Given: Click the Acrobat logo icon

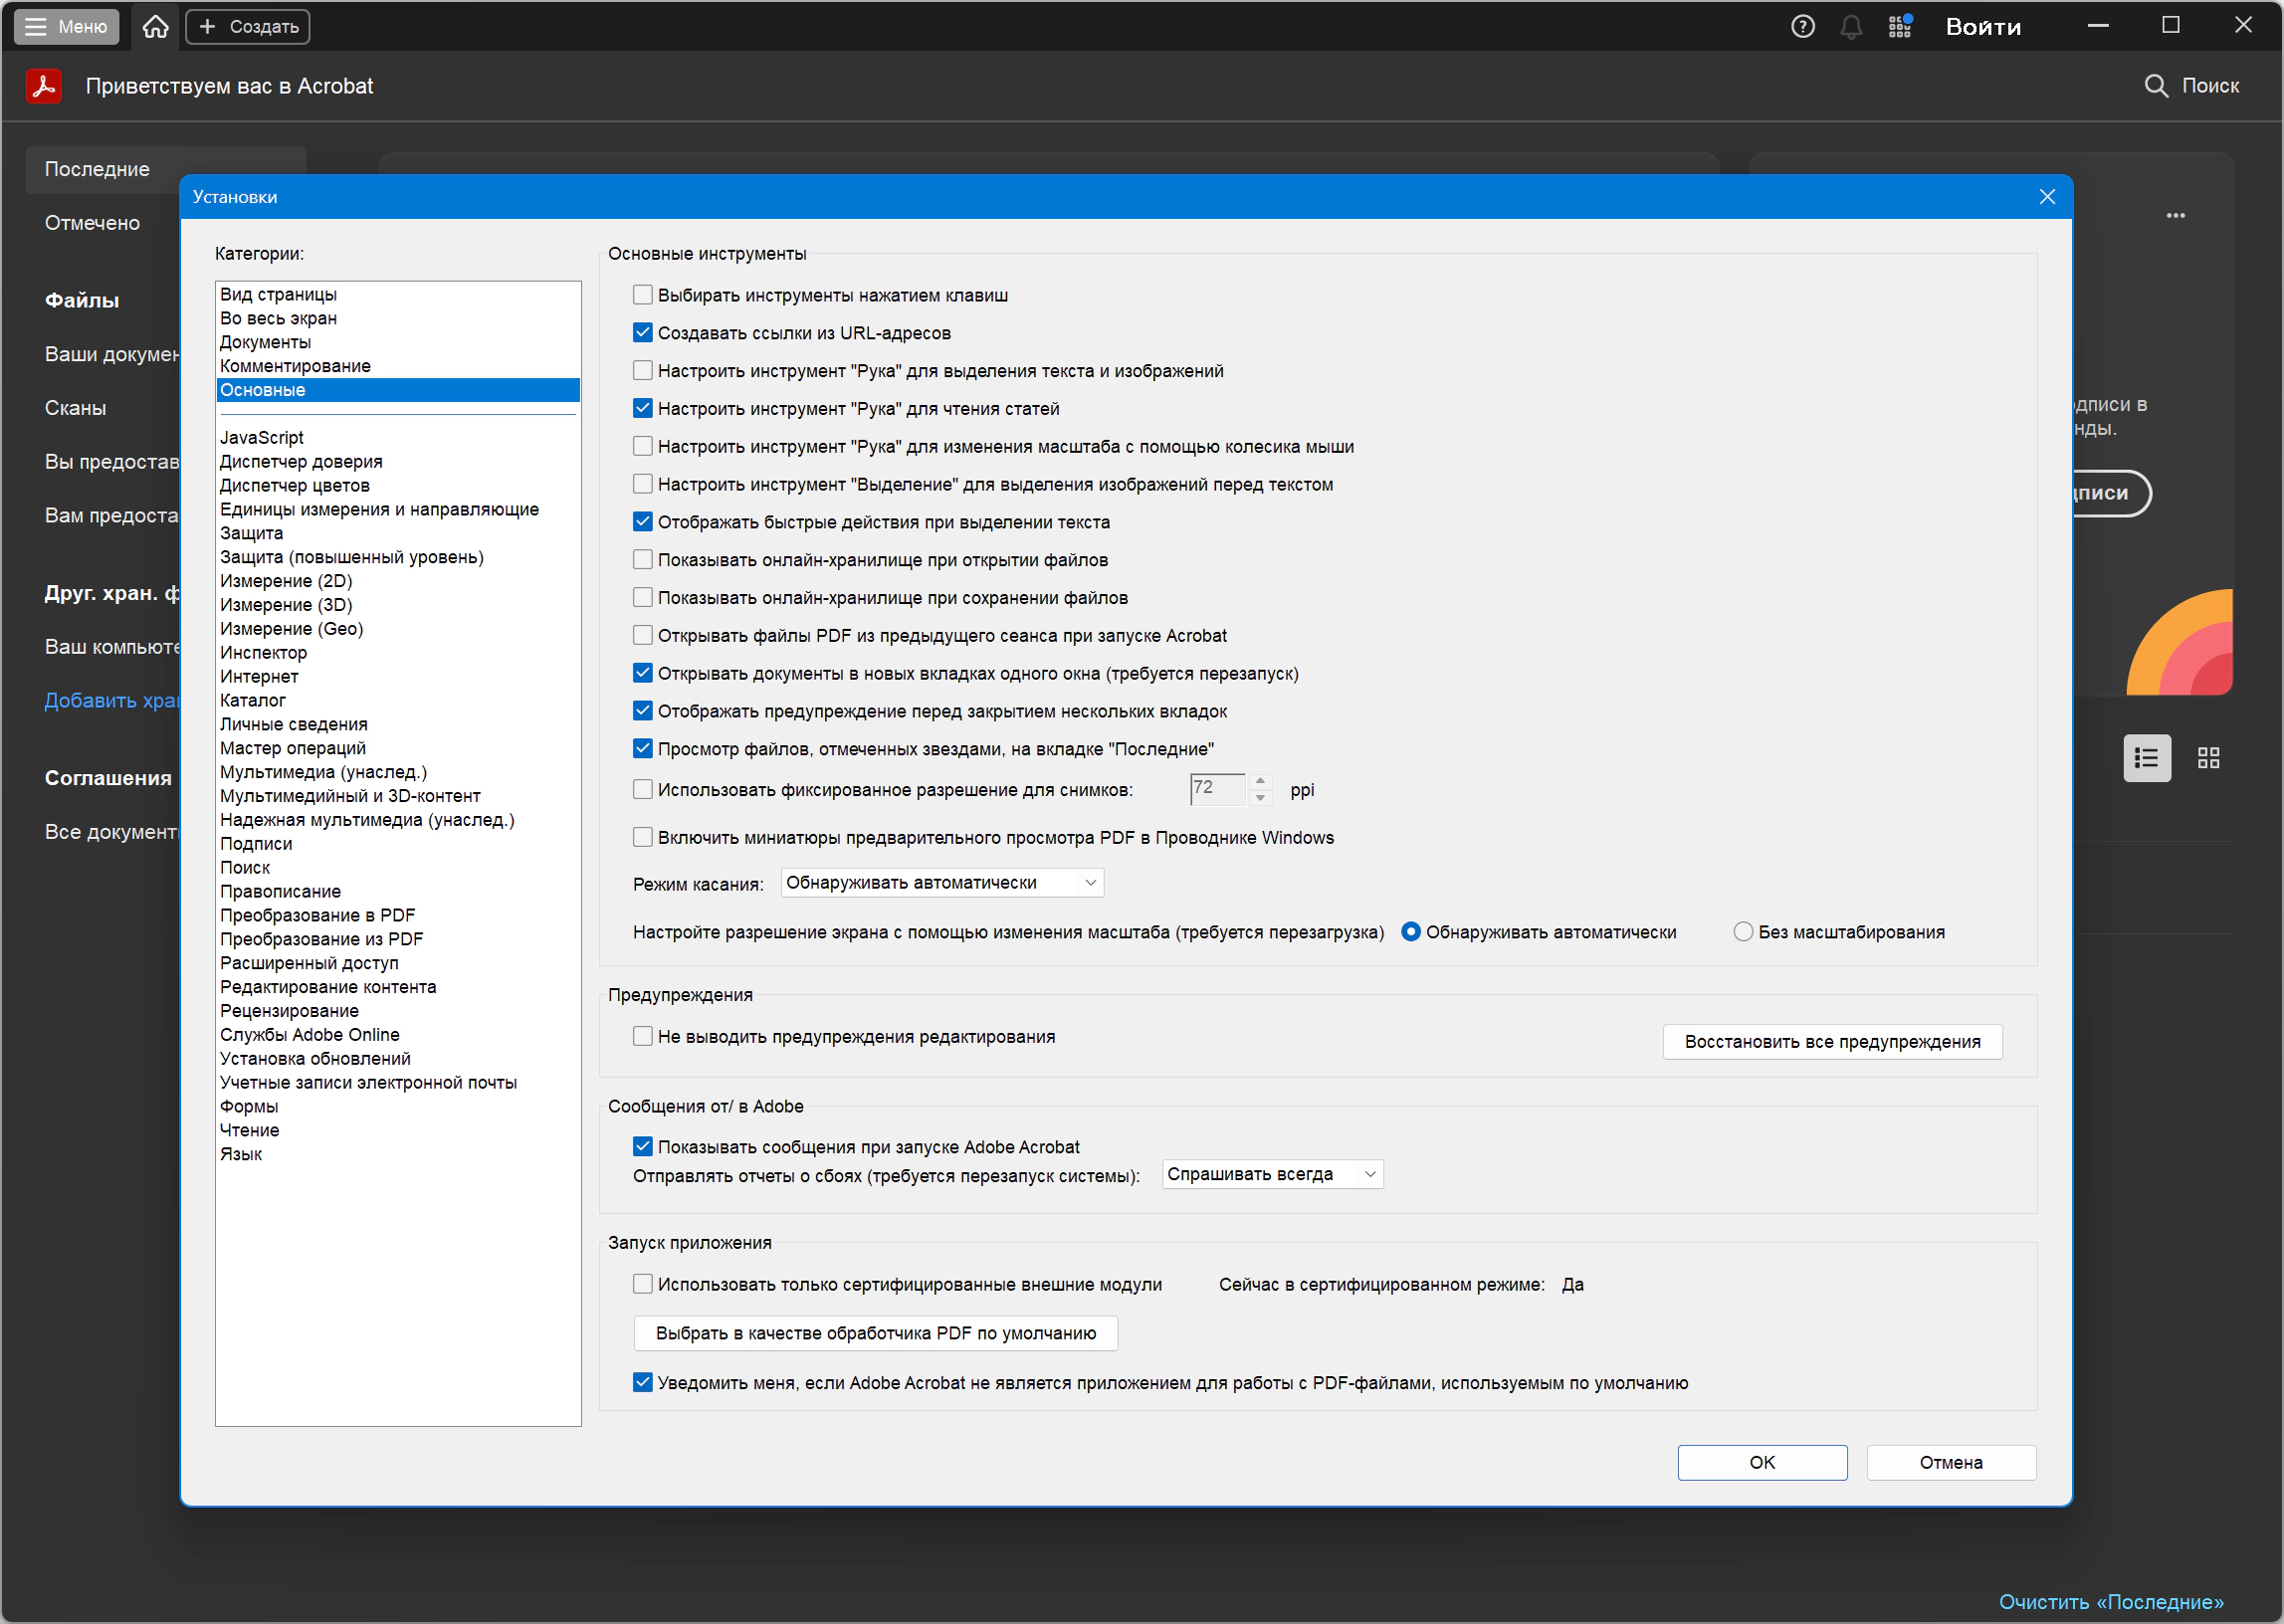Looking at the screenshot, I should tap(44, 86).
